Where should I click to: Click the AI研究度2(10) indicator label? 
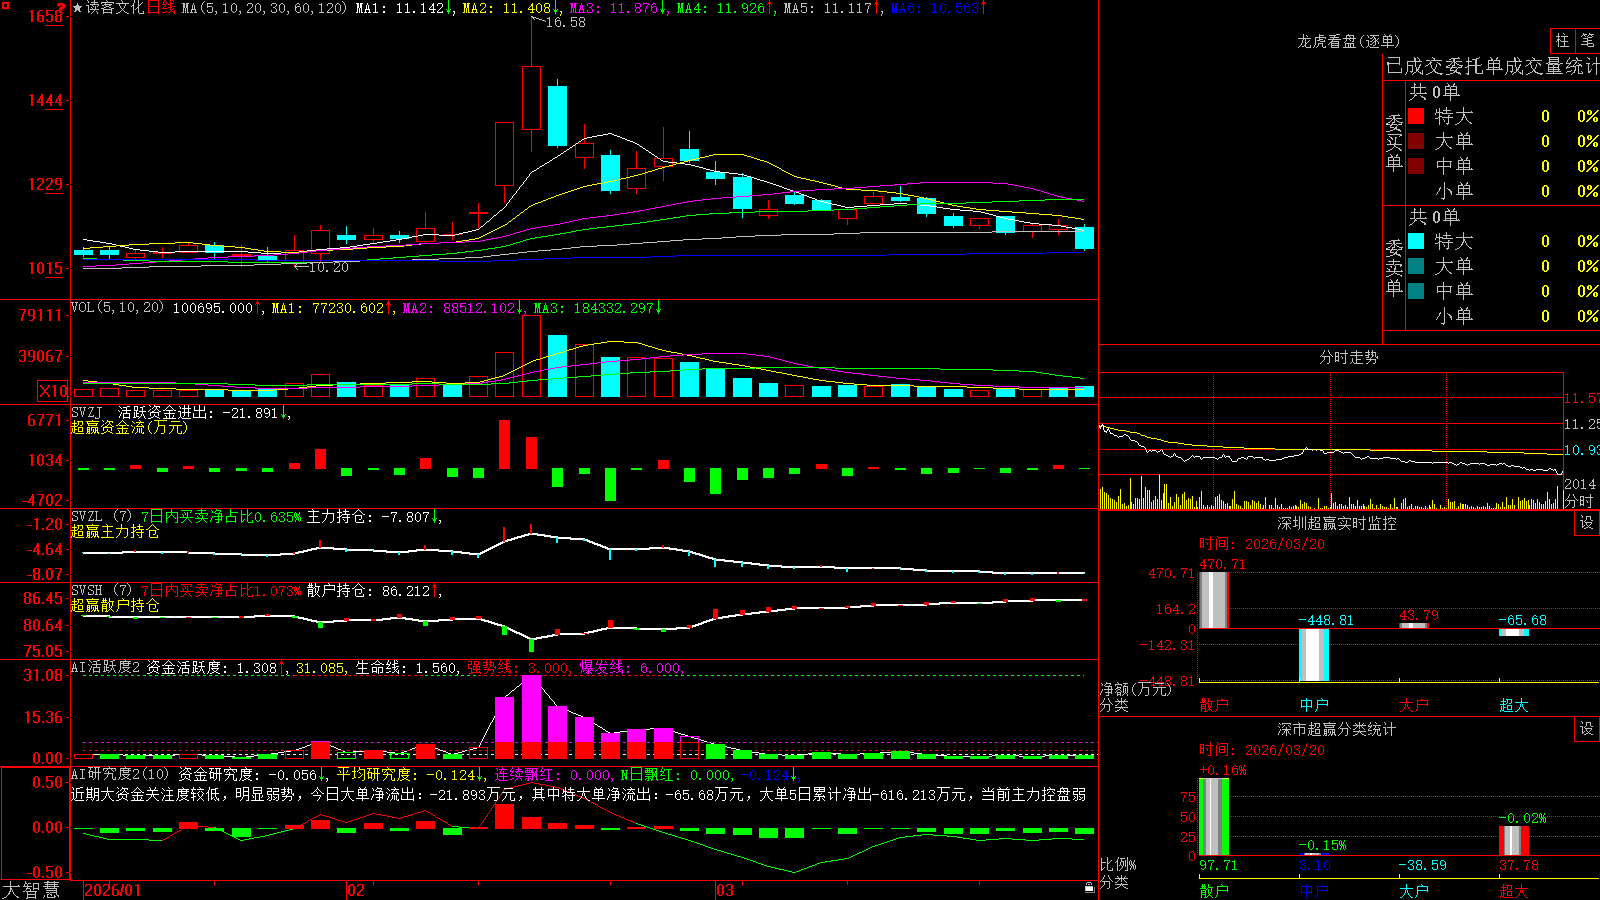[x=120, y=774]
